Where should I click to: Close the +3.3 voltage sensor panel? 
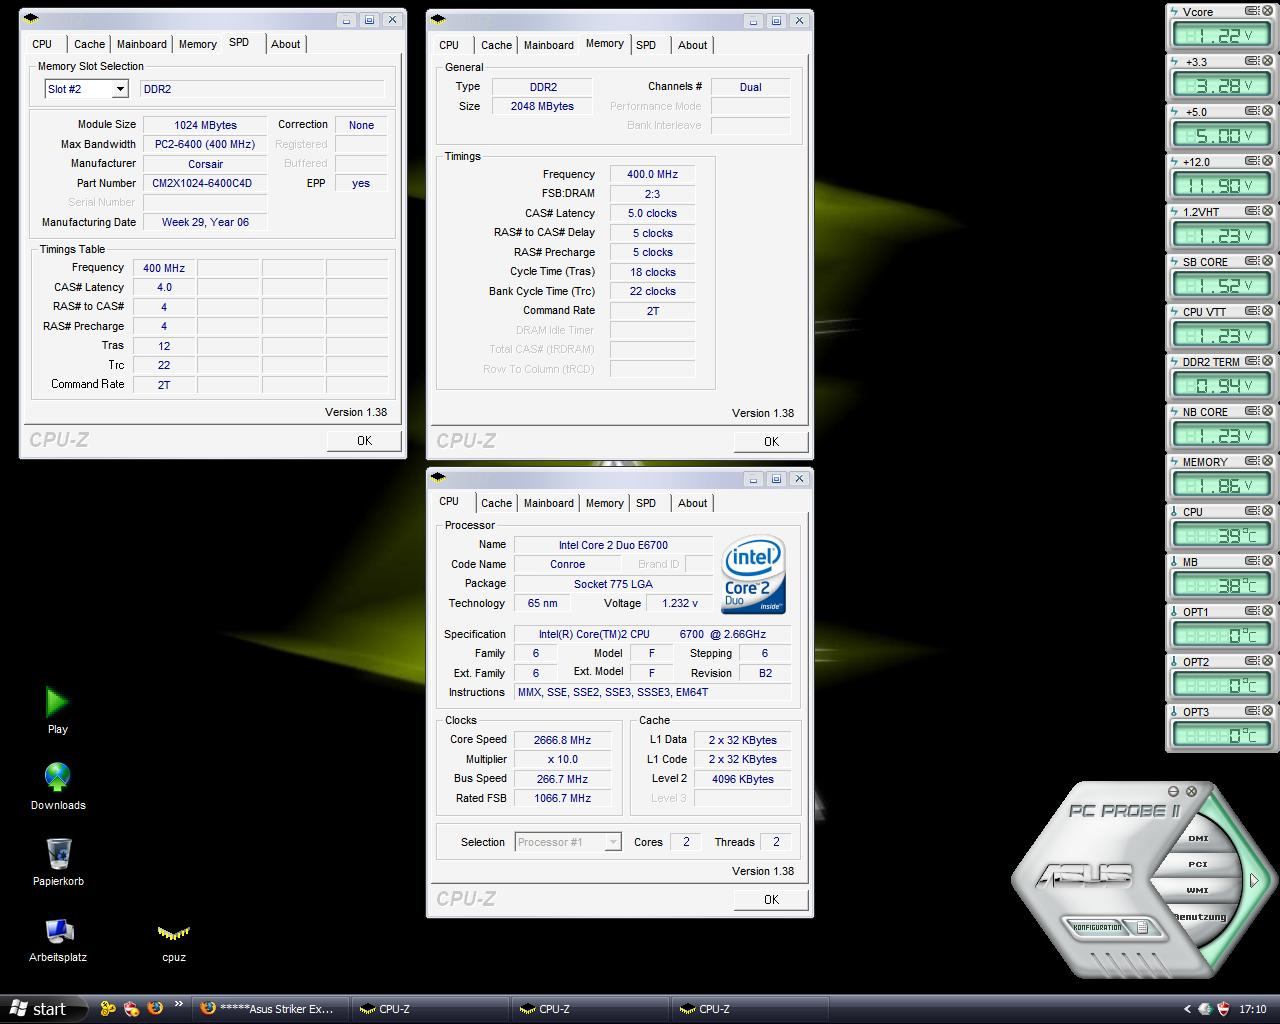[1268, 61]
